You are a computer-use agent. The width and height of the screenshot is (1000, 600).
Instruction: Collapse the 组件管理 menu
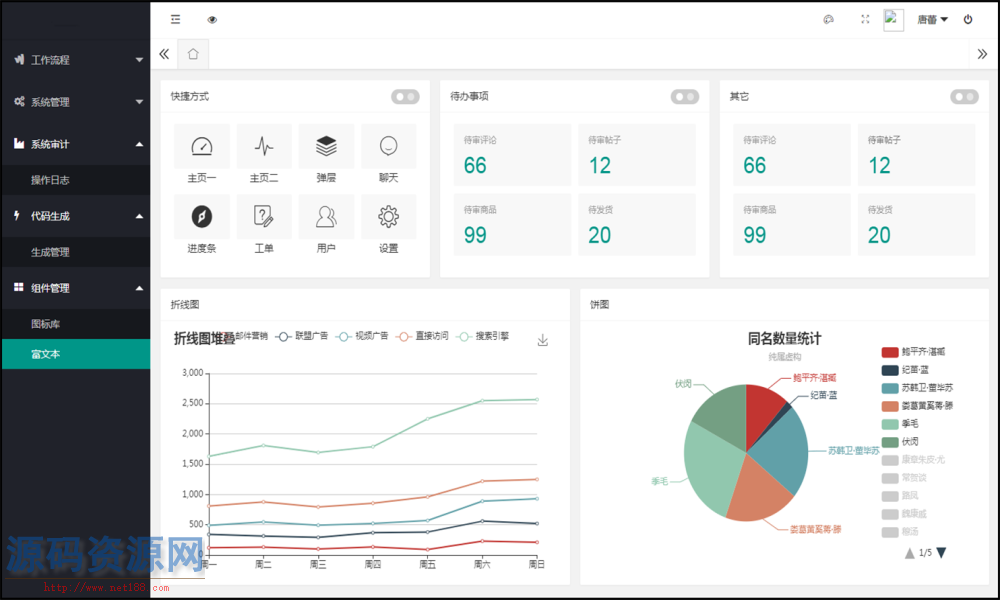pyautogui.click(x=77, y=288)
